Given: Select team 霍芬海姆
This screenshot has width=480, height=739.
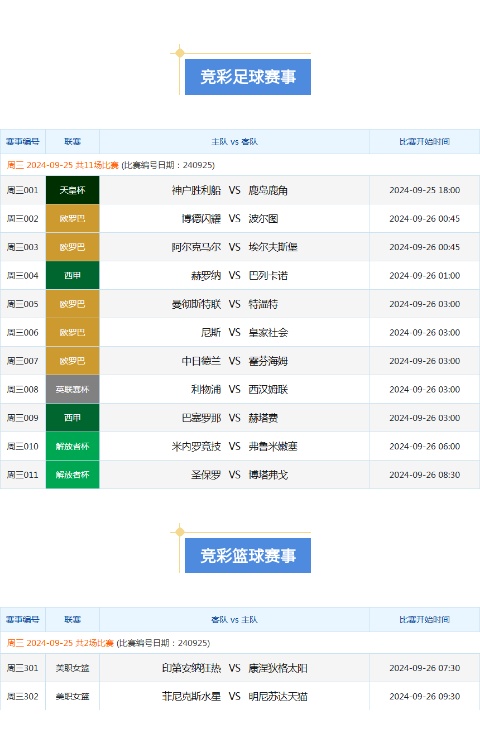Looking at the screenshot, I should [x=268, y=361].
